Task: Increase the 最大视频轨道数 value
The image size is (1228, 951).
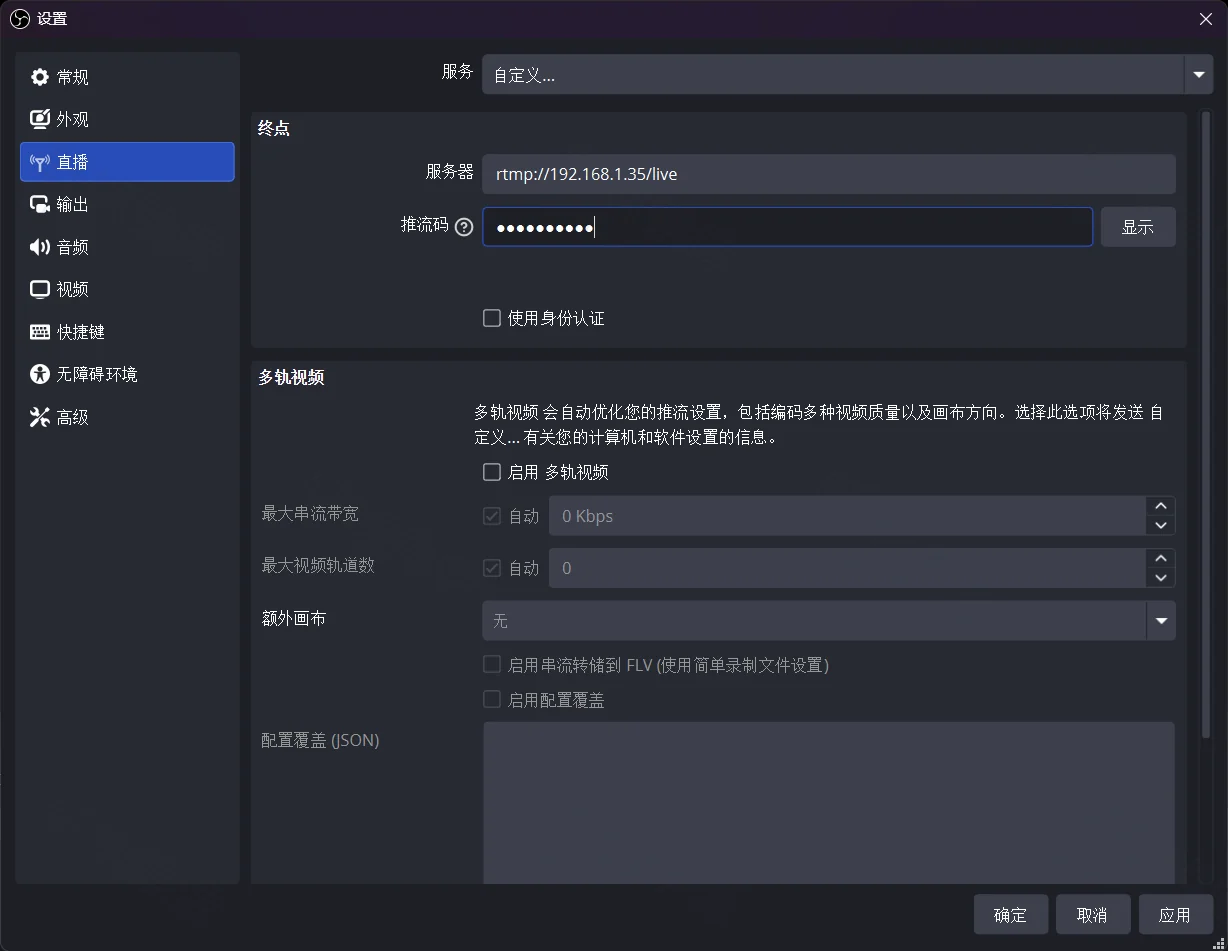Action: pyautogui.click(x=1161, y=559)
